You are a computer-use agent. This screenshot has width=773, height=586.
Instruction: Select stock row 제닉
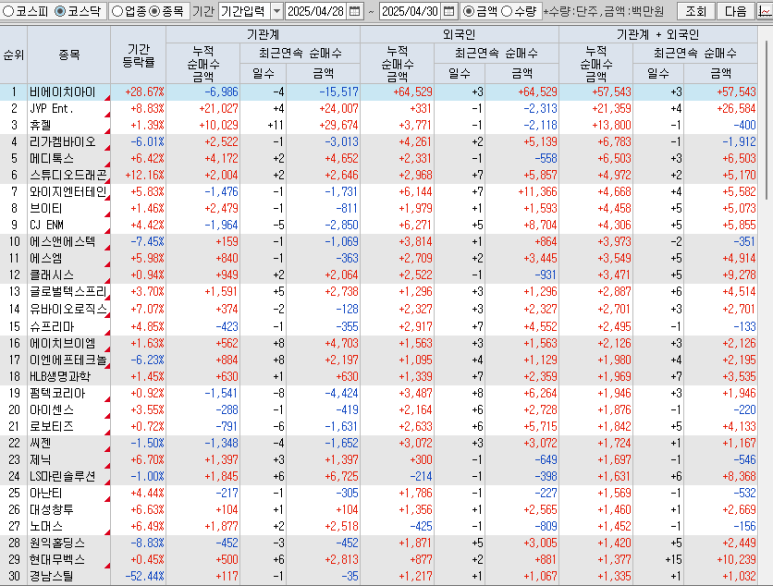click(379, 460)
